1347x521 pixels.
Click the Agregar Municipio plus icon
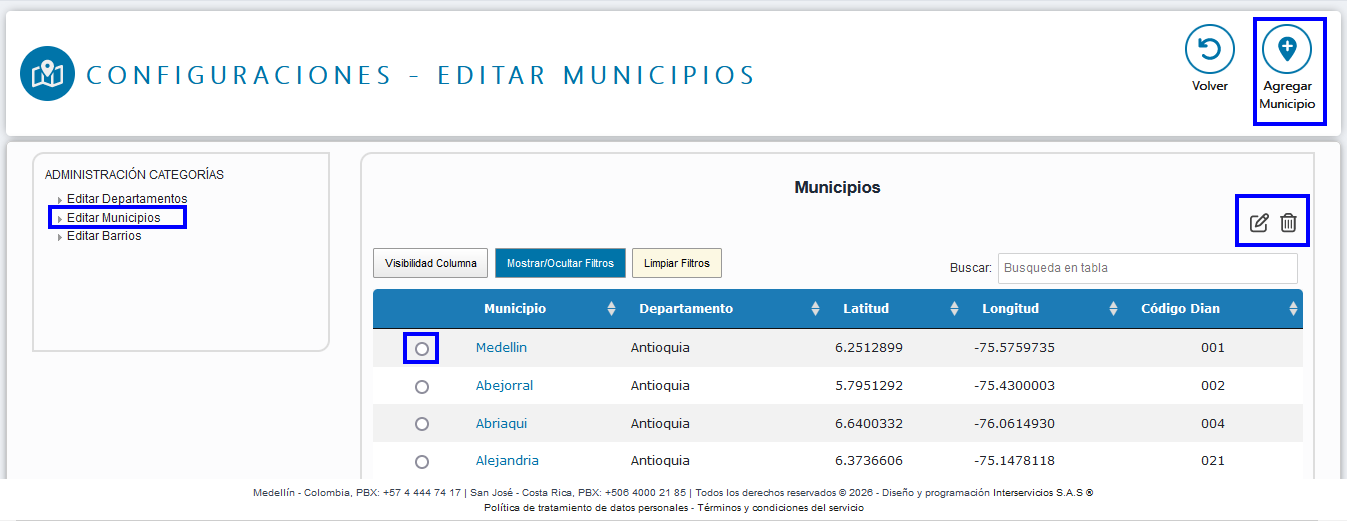1287,48
